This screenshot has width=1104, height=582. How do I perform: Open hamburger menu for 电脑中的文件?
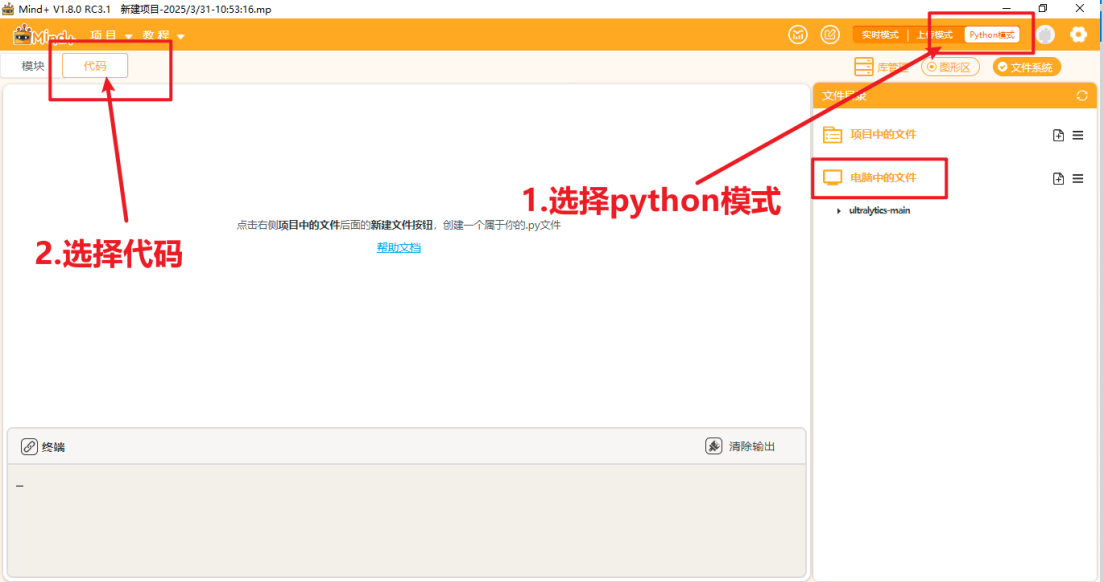click(x=1078, y=179)
